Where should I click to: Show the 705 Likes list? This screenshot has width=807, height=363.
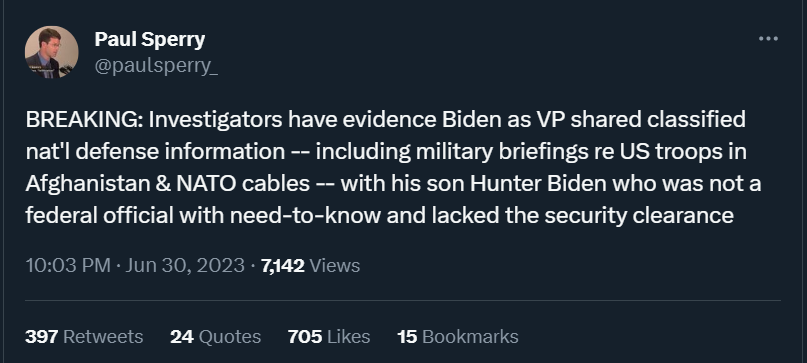pyautogui.click(x=329, y=337)
